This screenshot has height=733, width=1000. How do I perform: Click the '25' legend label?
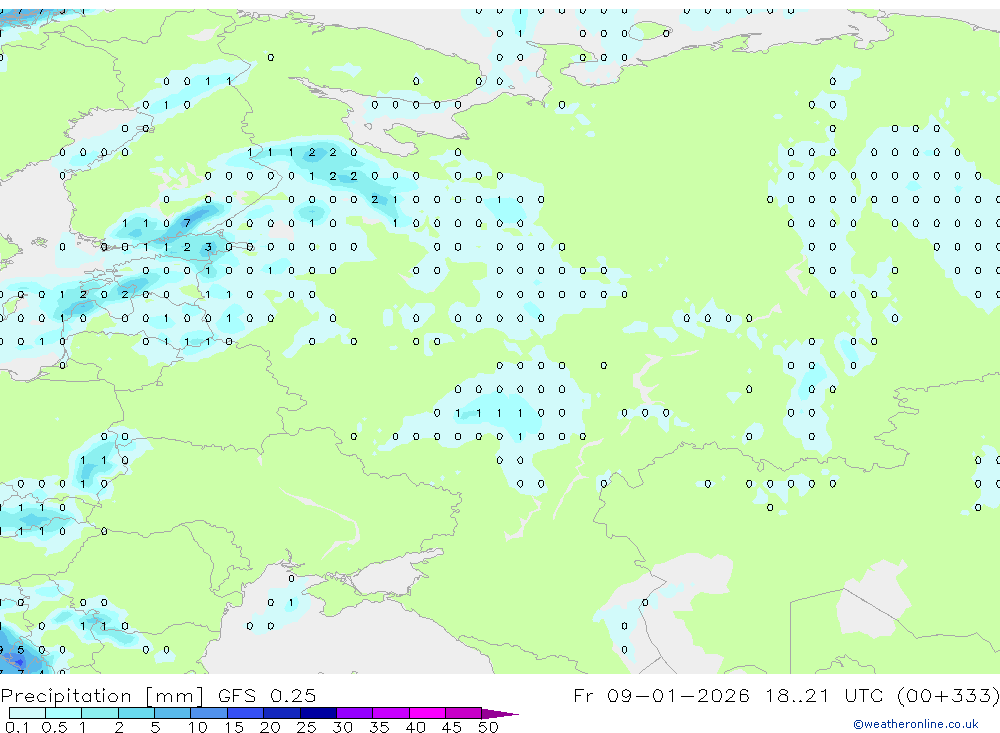pos(307,727)
